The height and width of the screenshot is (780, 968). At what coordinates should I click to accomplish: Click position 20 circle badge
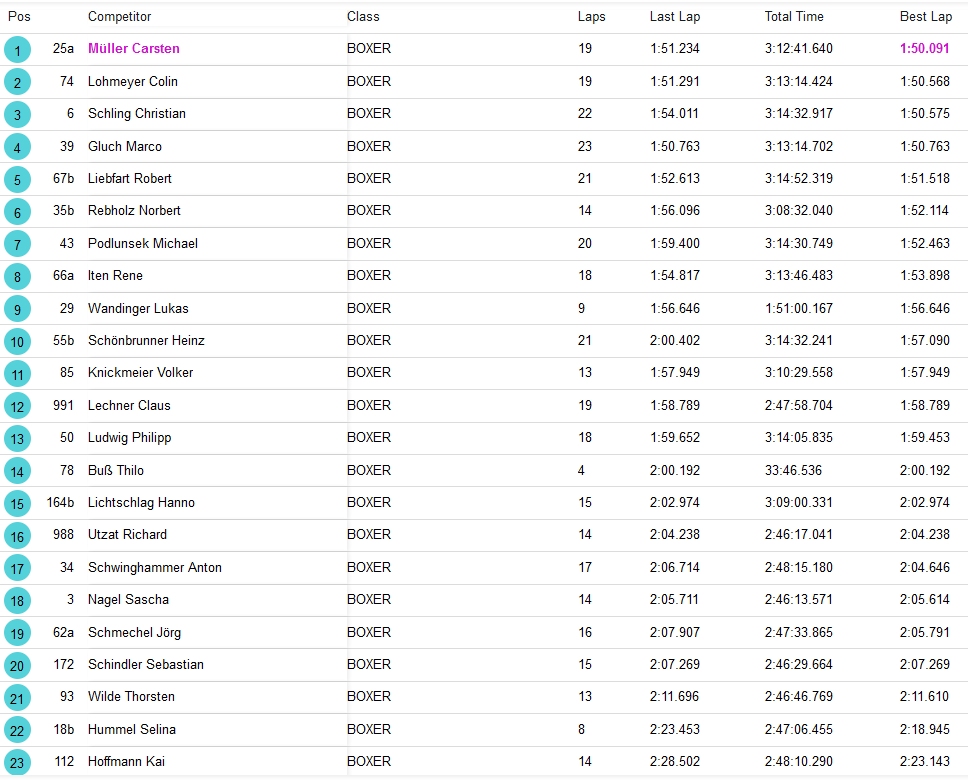(x=17, y=665)
